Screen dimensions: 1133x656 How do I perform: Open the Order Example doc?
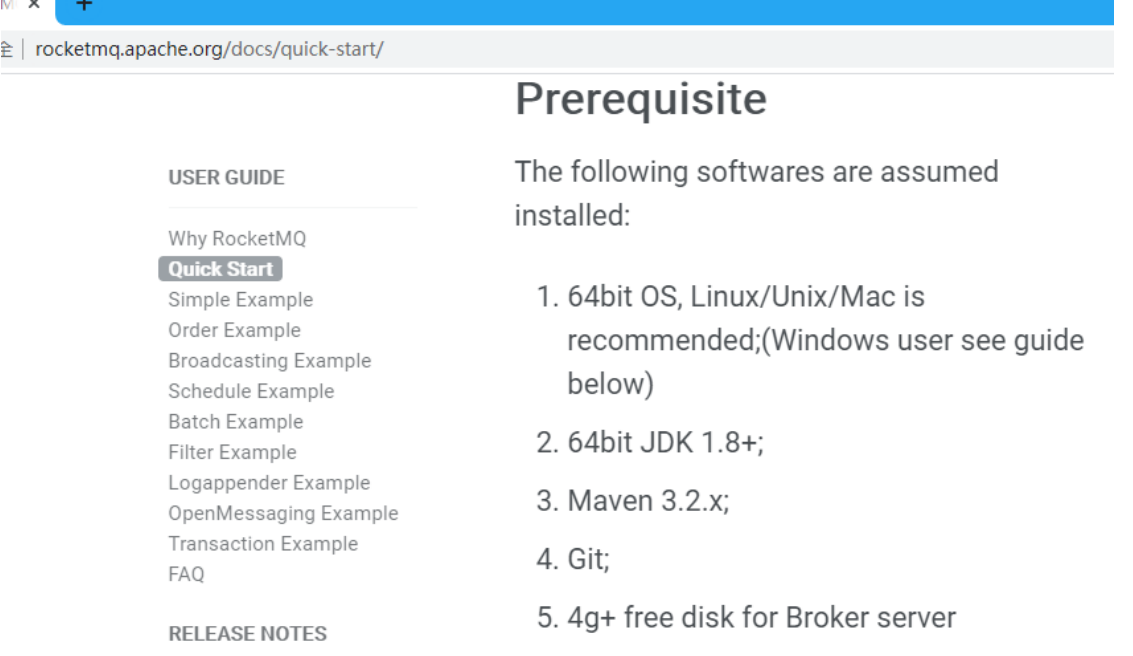234,330
